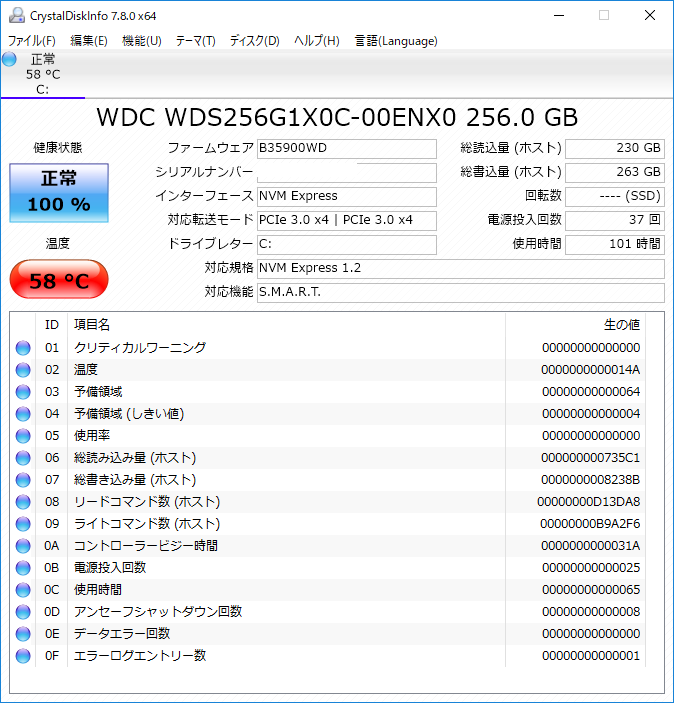Click the features field S.M.A.R.T.
Viewport: 674px width, 703px height.
click(461, 293)
